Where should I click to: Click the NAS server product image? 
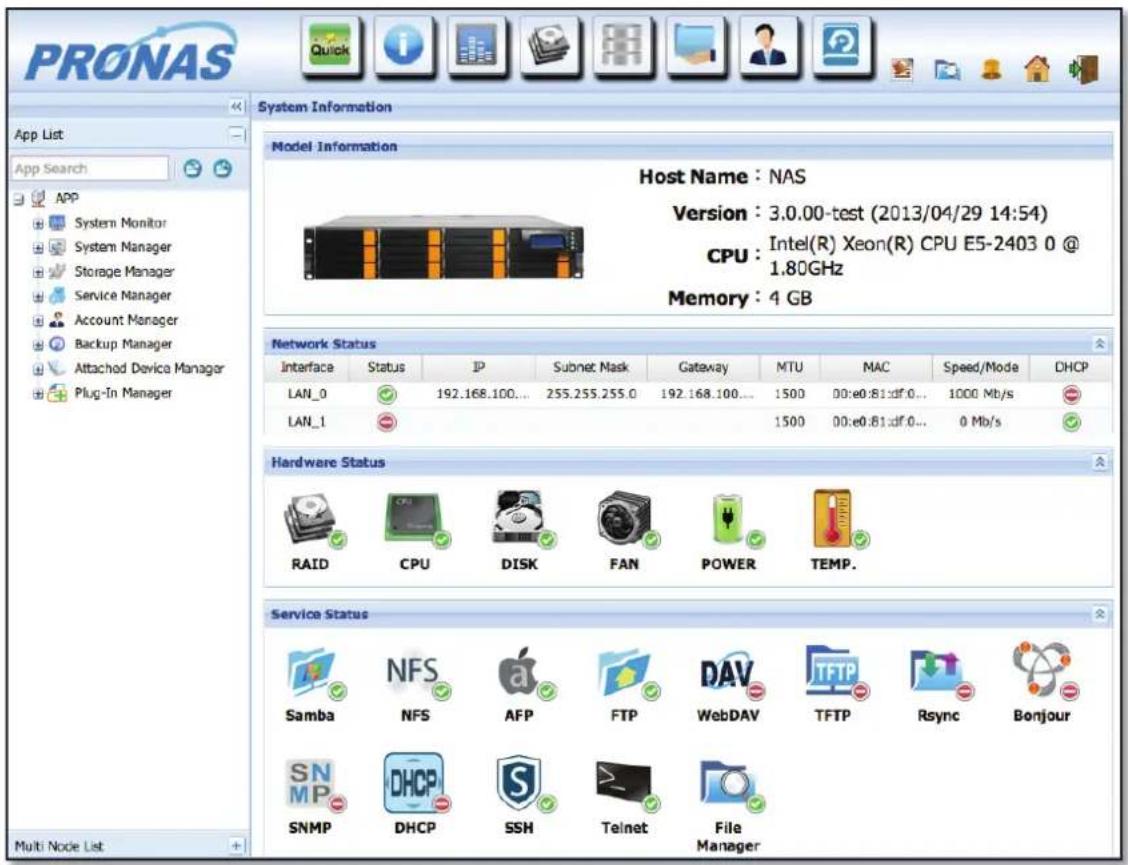coord(444,247)
